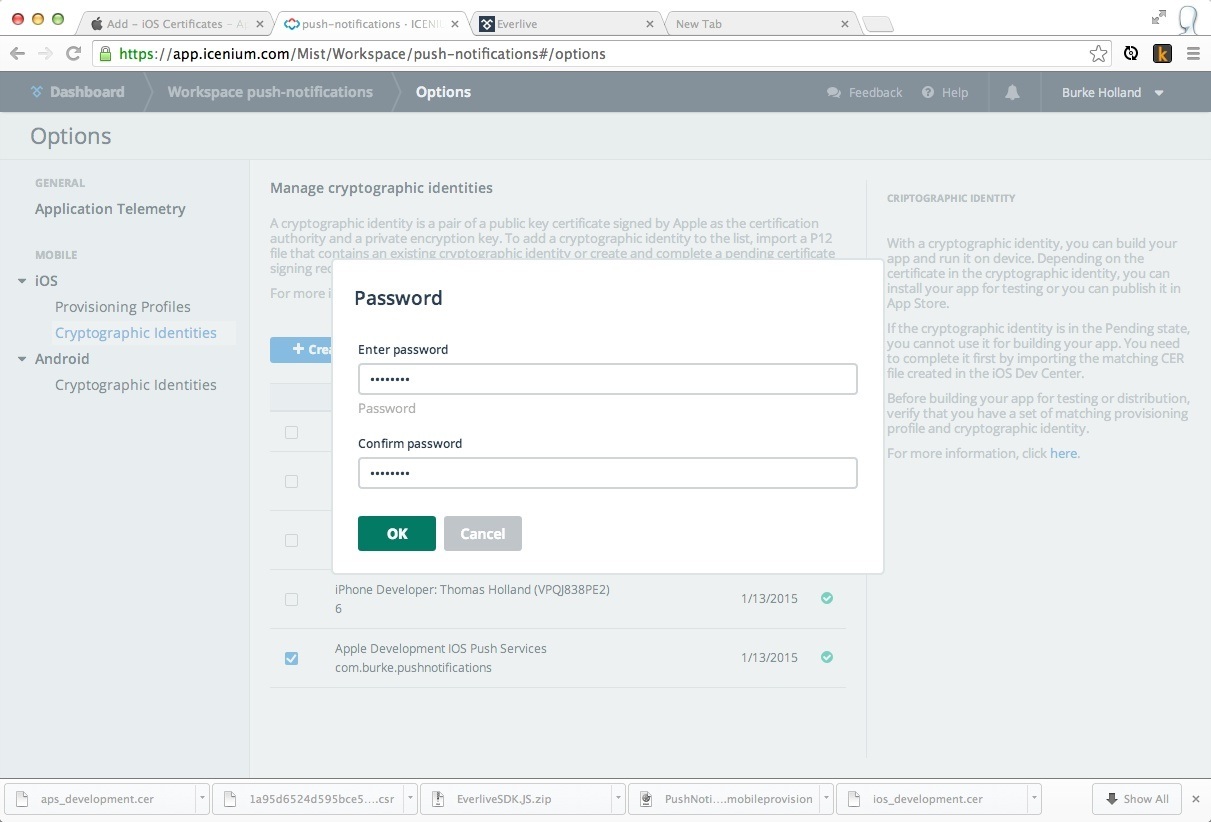The height and width of the screenshot is (822, 1211).
Task: Click the notifications bell icon
Action: 1012,92
